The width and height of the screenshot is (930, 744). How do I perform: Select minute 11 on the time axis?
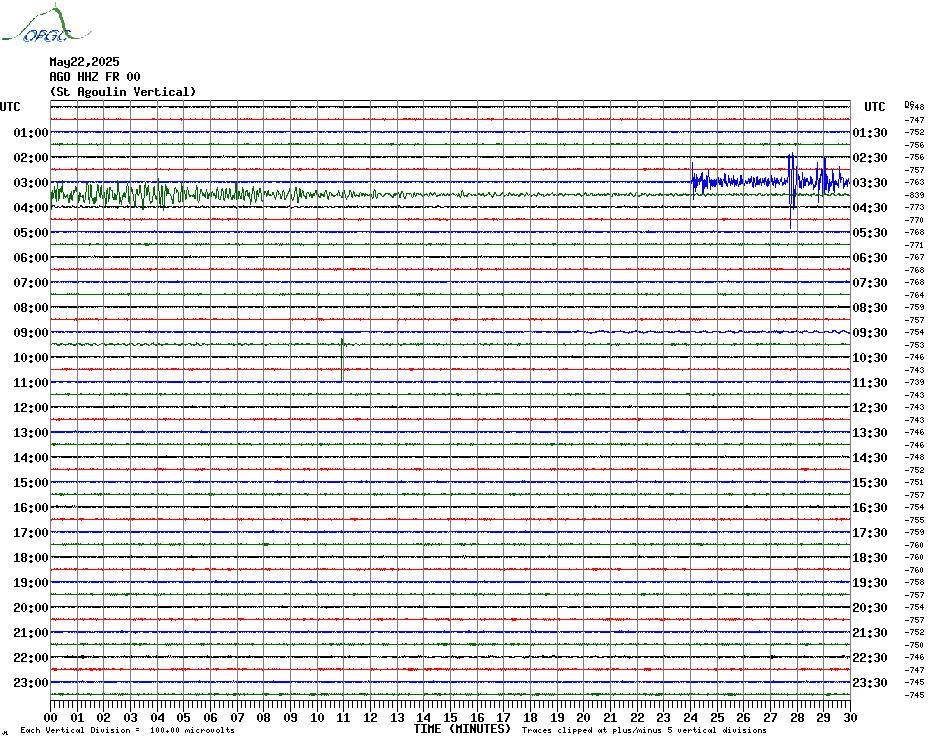click(343, 717)
